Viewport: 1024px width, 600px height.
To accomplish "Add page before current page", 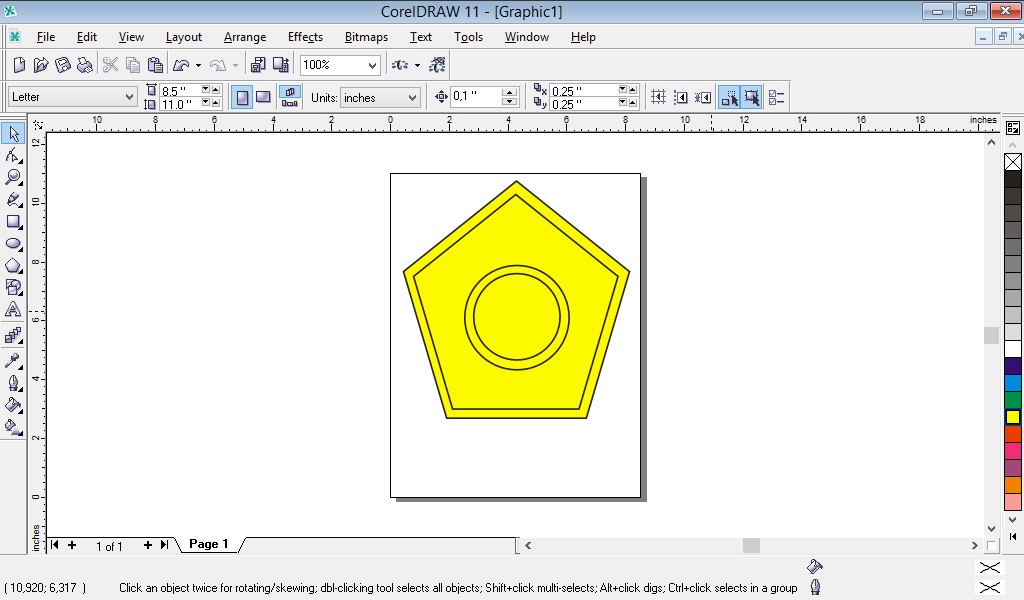I will tap(72, 545).
